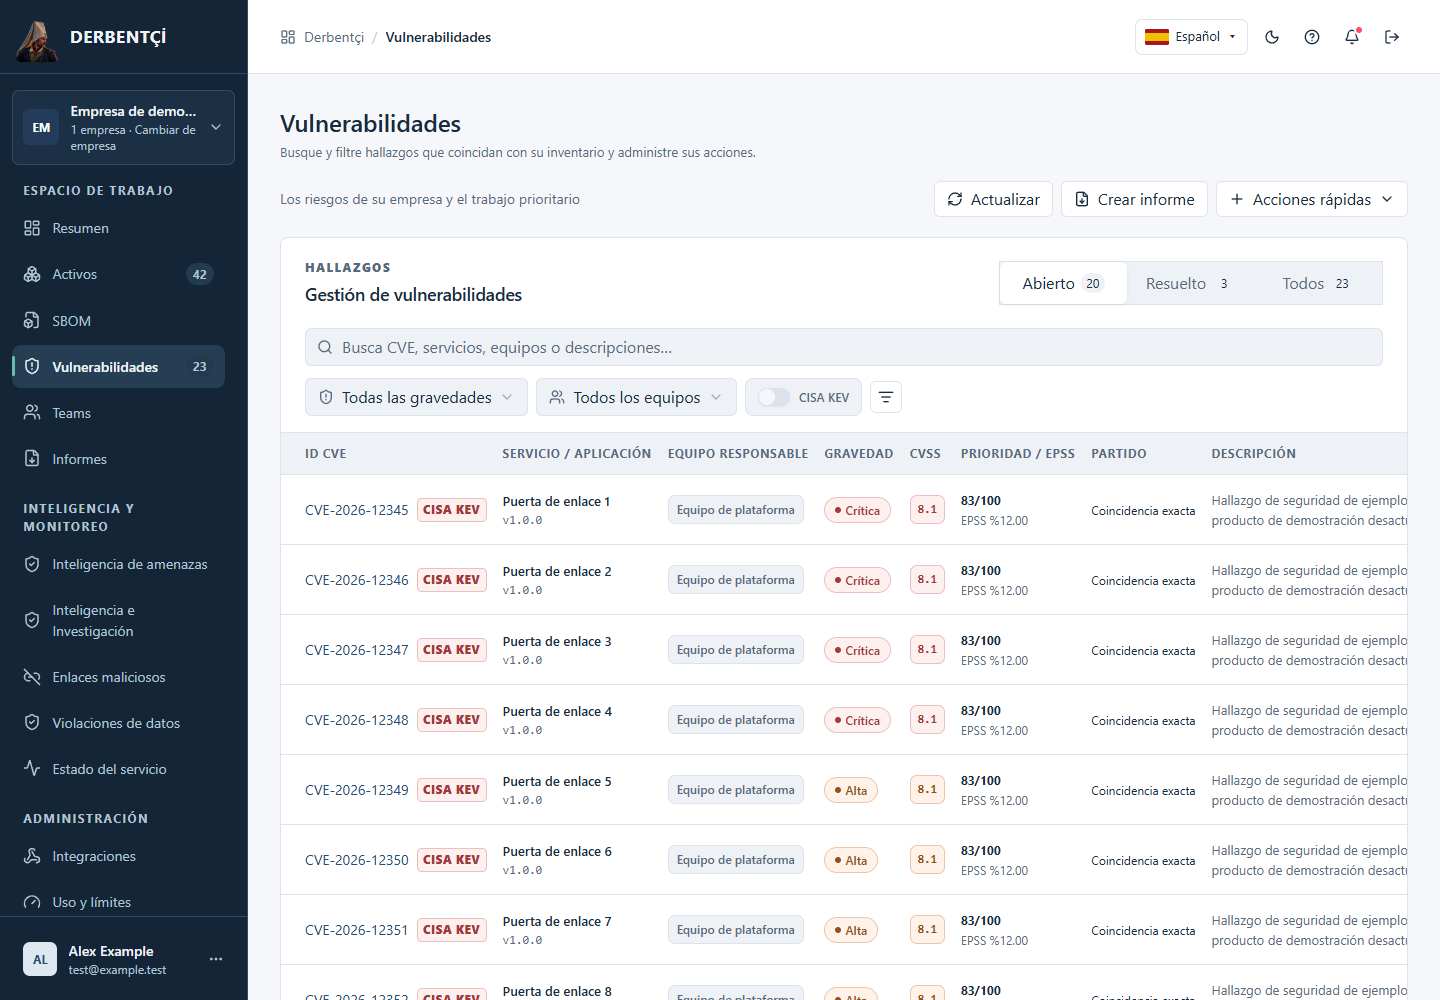This screenshot has width=1440, height=1000.
Task: Enable the CISA KEV toggle
Action: 773,397
